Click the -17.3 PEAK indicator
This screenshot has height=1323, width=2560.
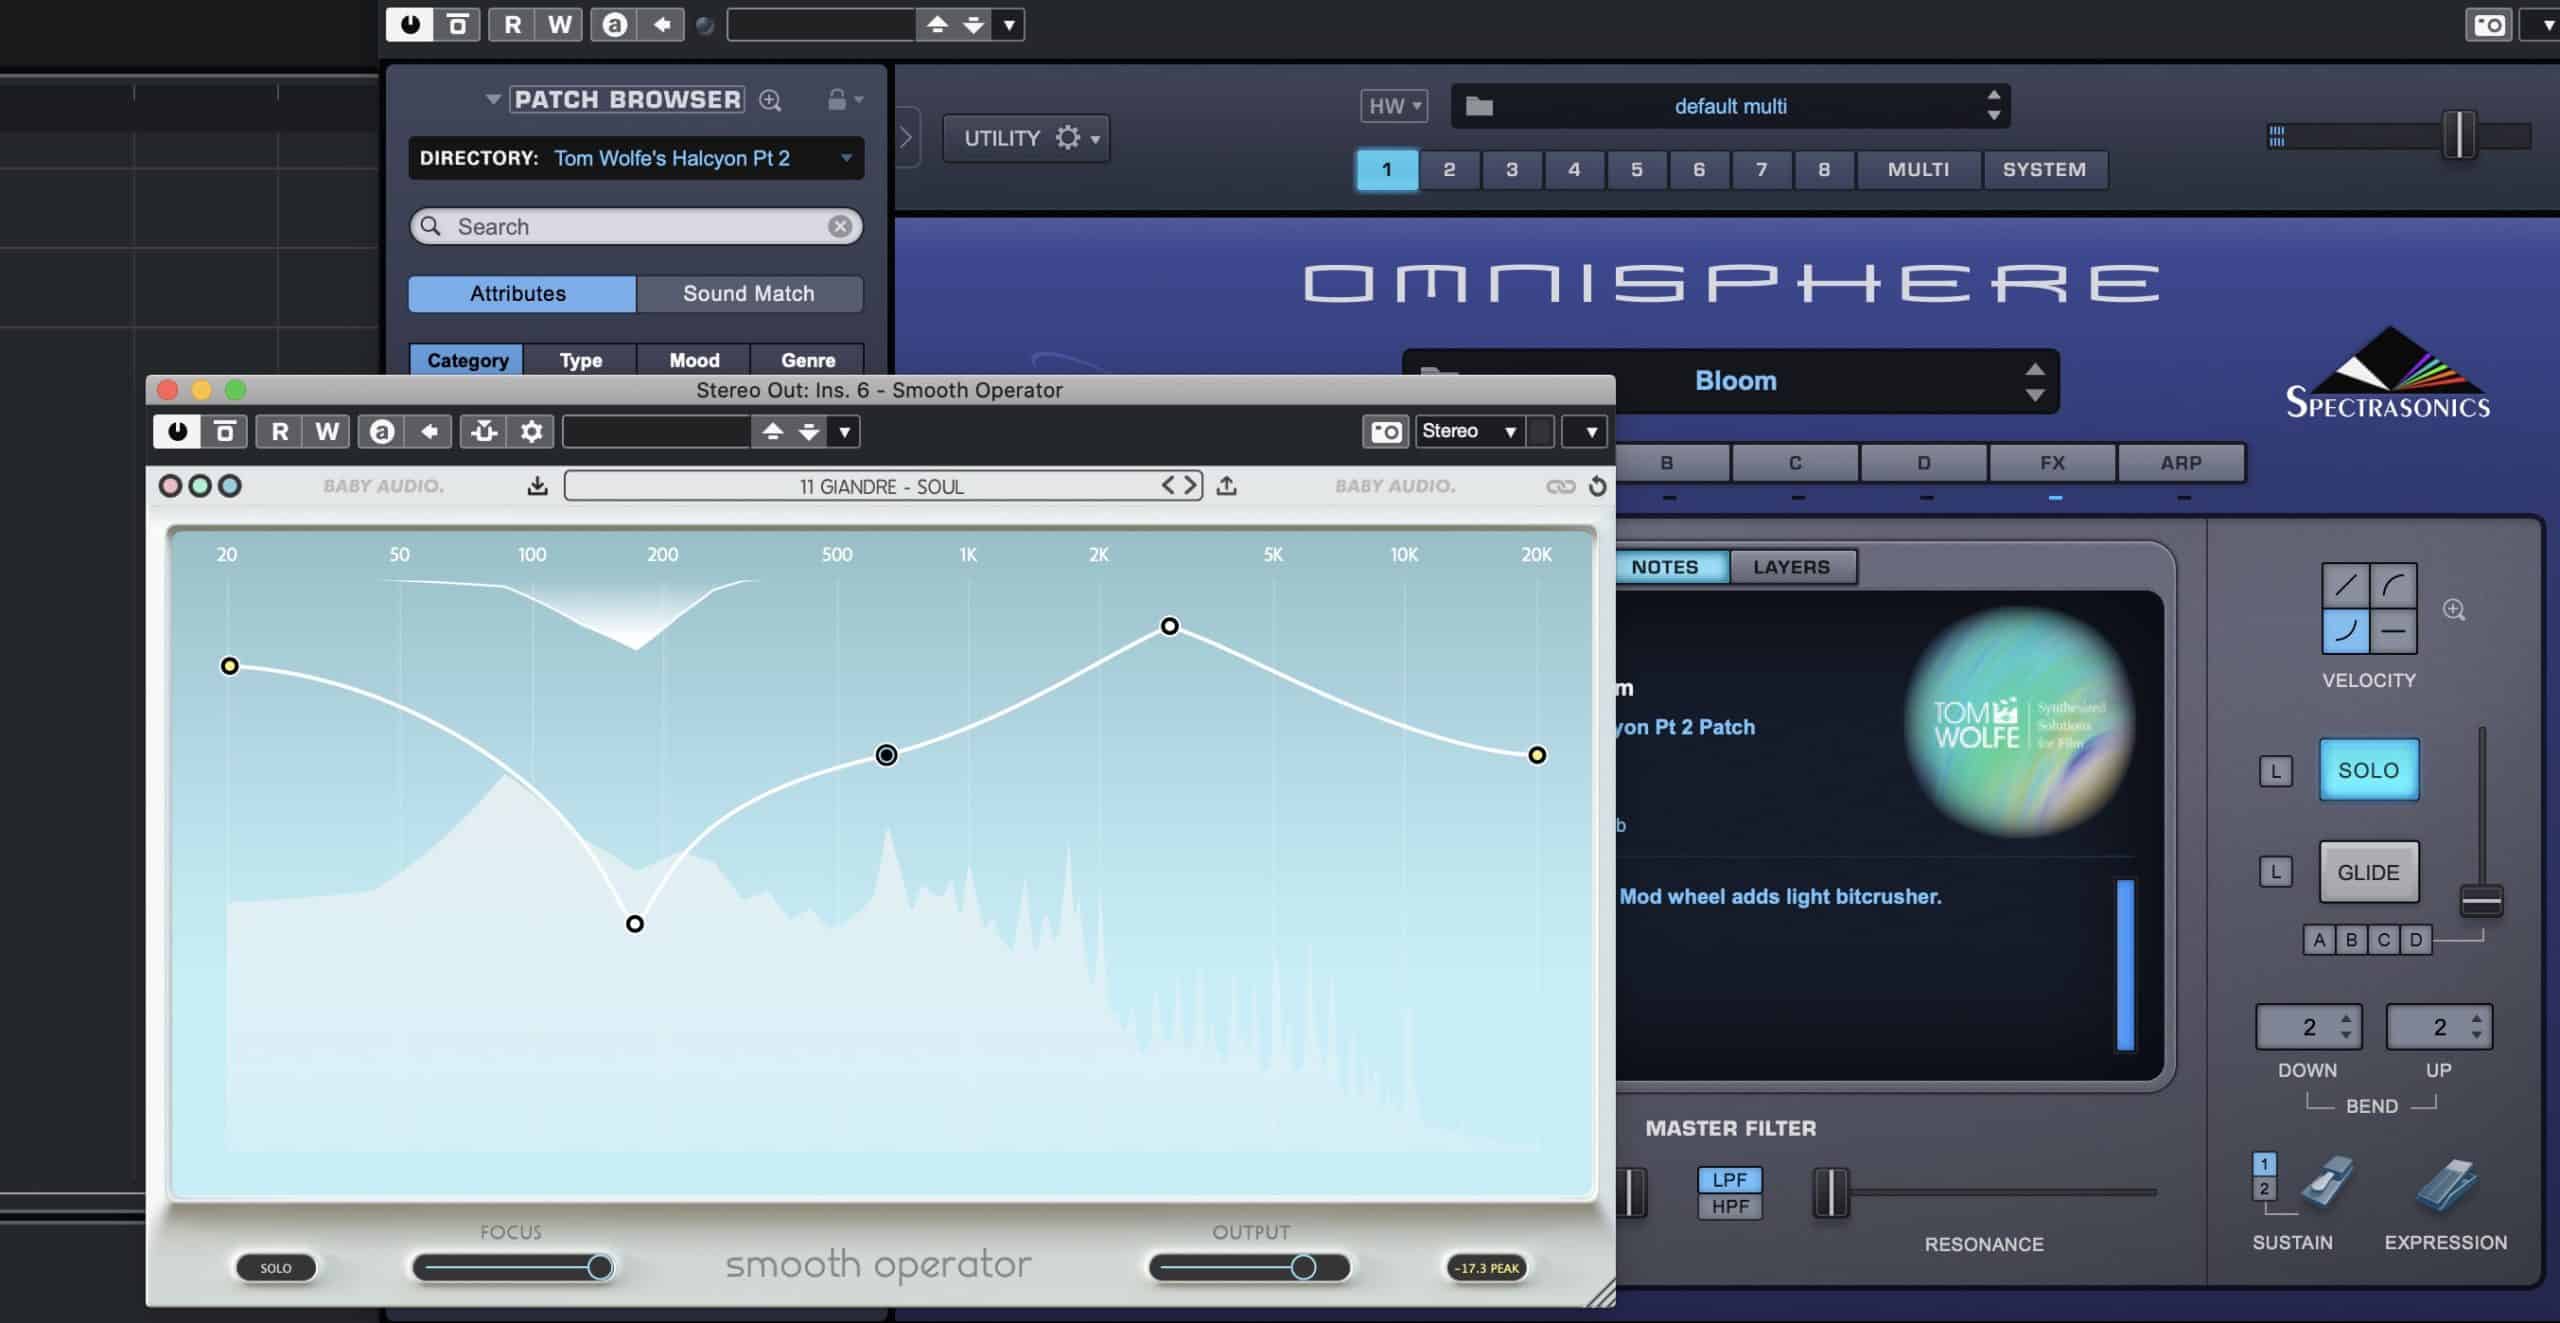tap(1487, 1268)
